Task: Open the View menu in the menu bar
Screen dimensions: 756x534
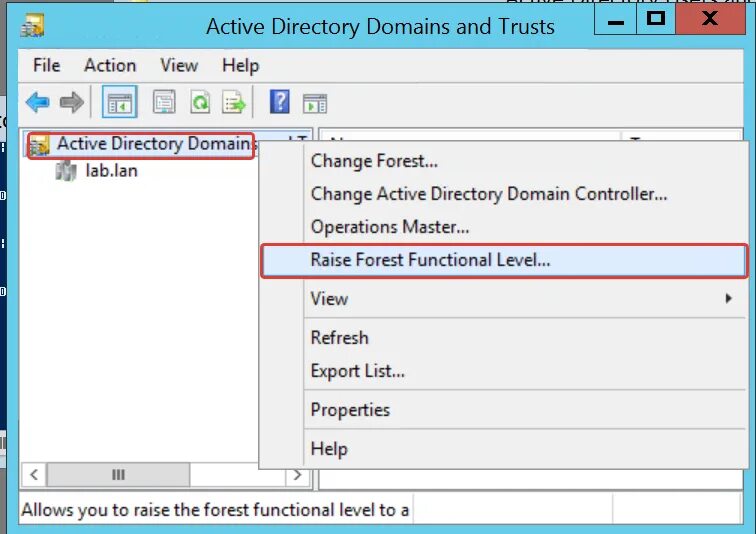Action: [179, 65]
